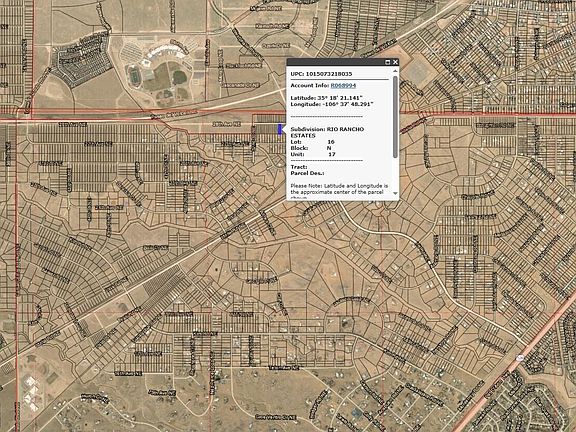Open account info link R068994
The image size is (576, 432).
click(x=343, y=85)
